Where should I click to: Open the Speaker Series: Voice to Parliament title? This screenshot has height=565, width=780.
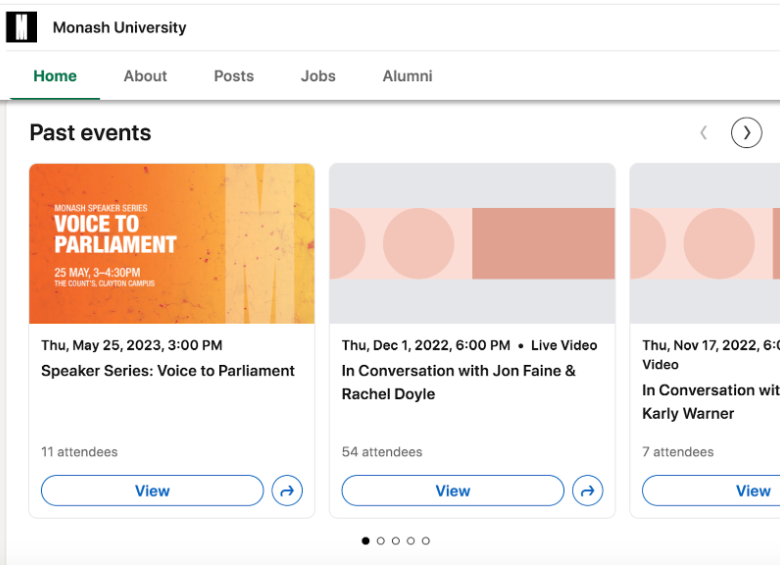pyautogui.click(x=168, y=371)
